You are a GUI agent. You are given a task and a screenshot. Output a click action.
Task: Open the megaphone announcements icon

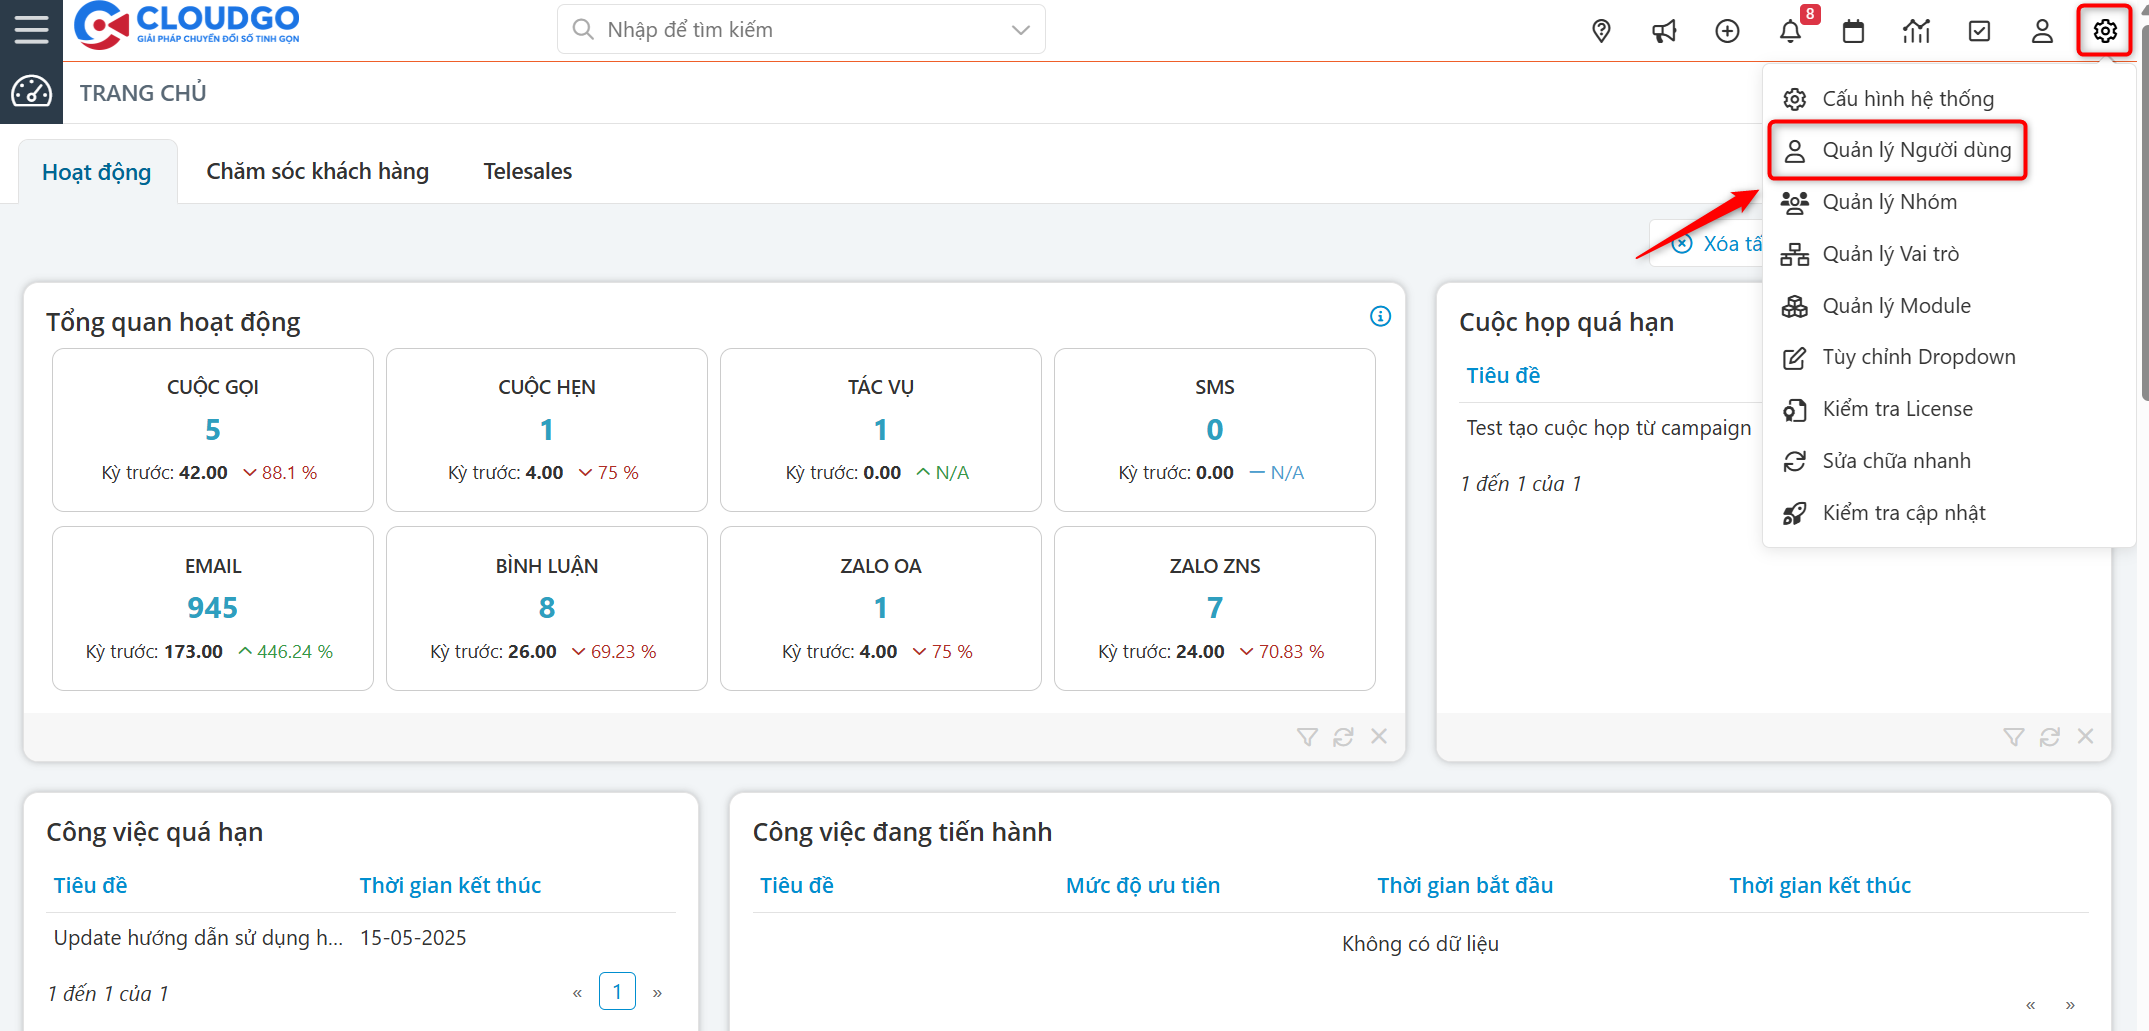[1664, 31]
